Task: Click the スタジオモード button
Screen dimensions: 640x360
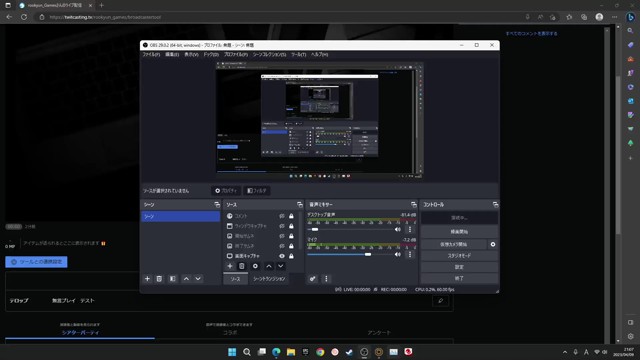Action: click(x=459, y=256)
